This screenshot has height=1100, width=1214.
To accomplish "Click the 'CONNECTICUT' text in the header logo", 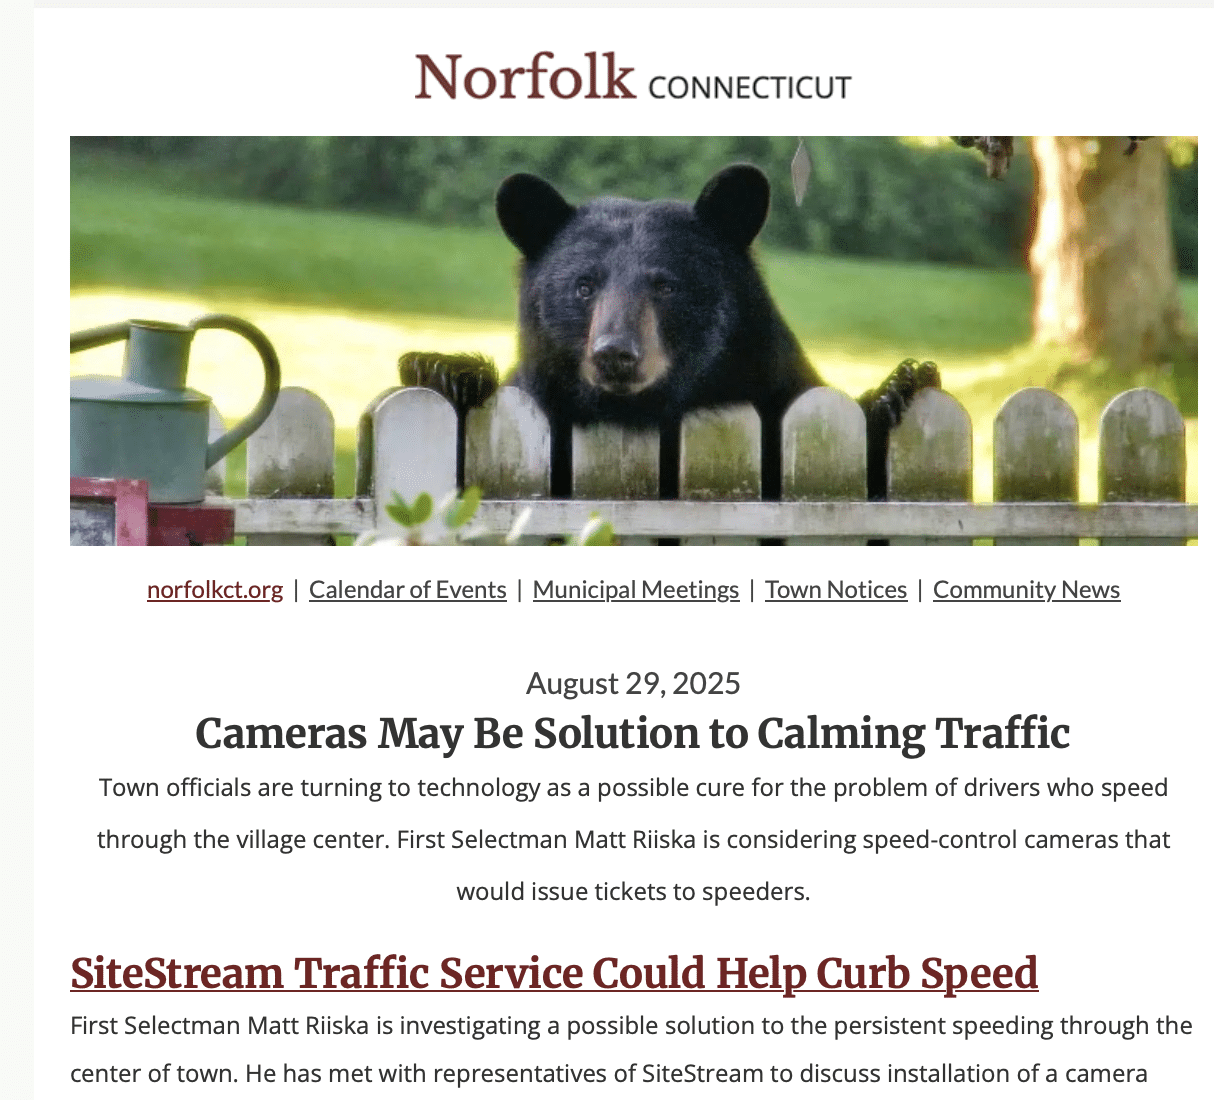I will (750, 87).
